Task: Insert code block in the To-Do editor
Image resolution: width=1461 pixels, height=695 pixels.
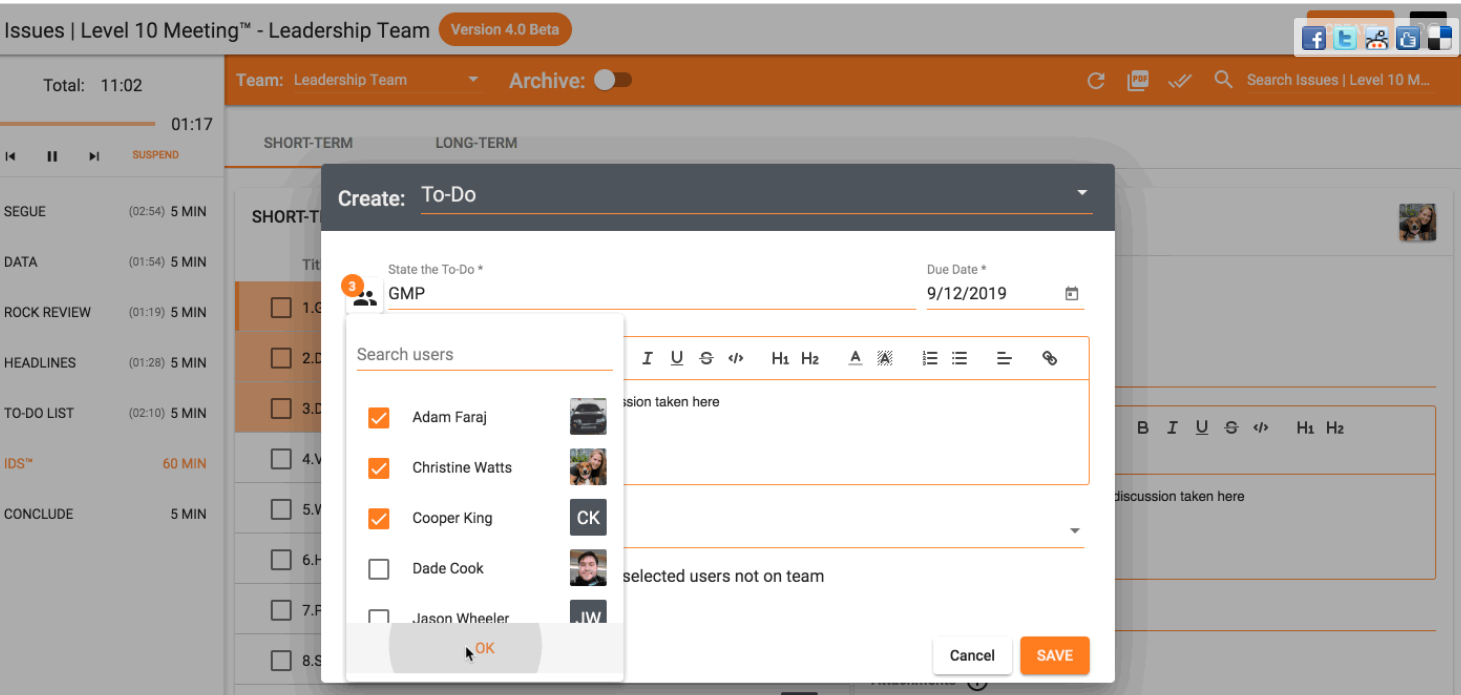Action: 736,358
